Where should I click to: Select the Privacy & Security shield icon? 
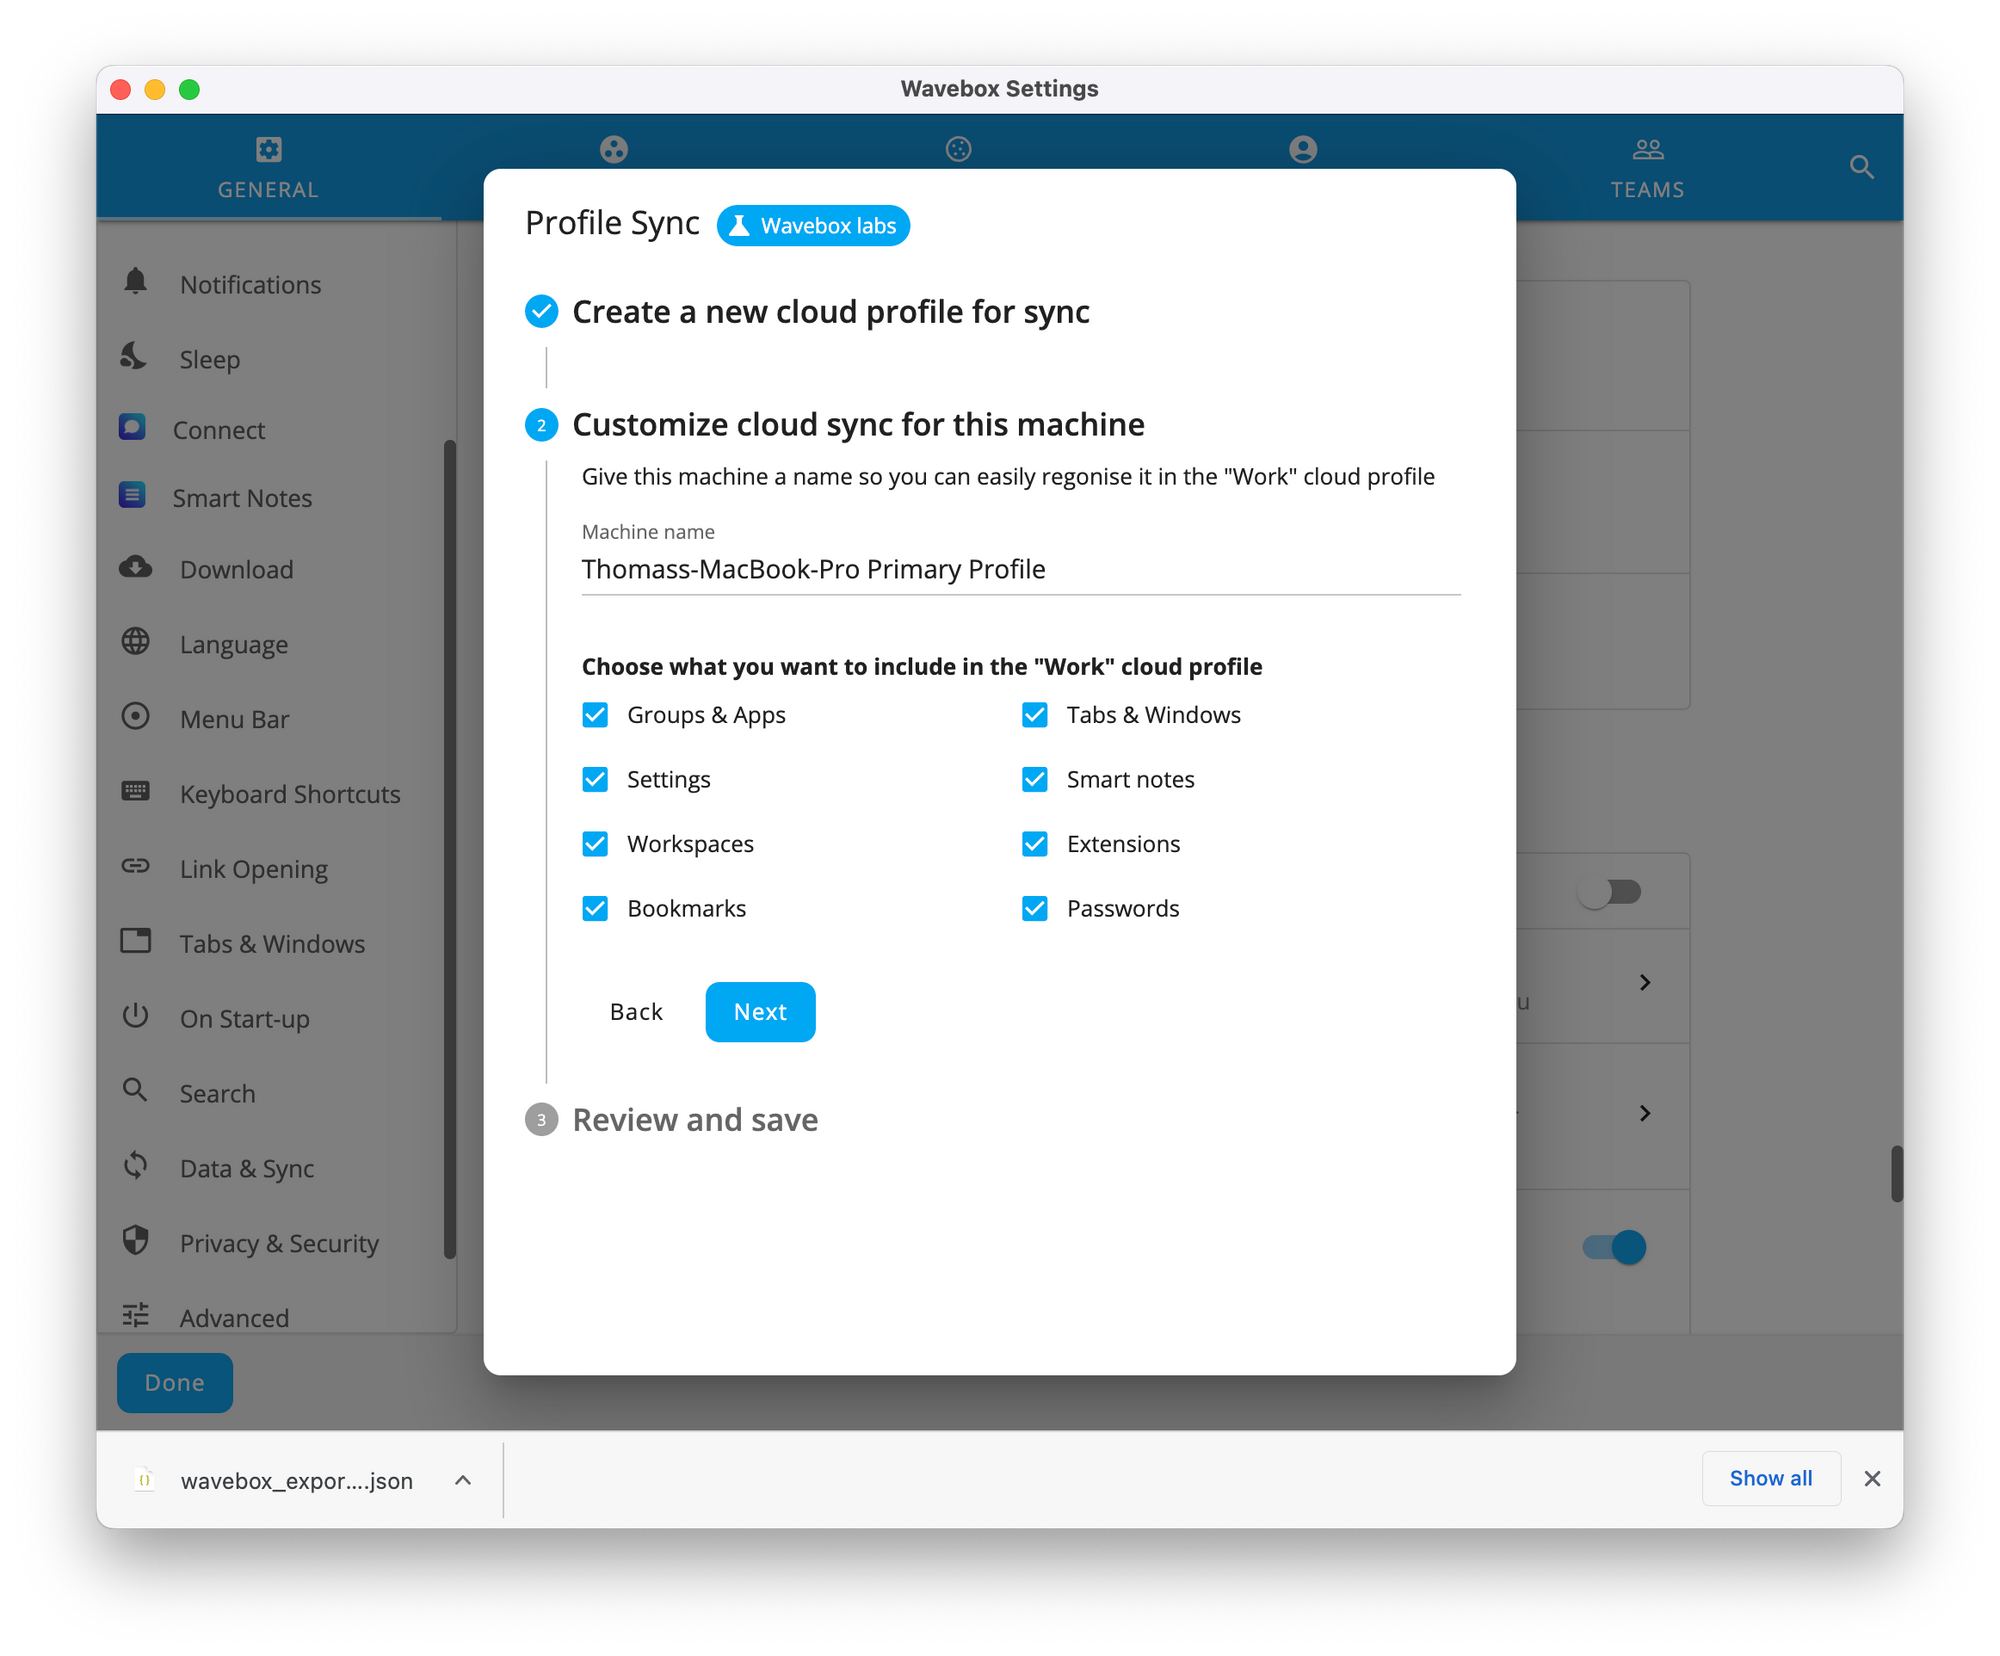point(136,1241)
